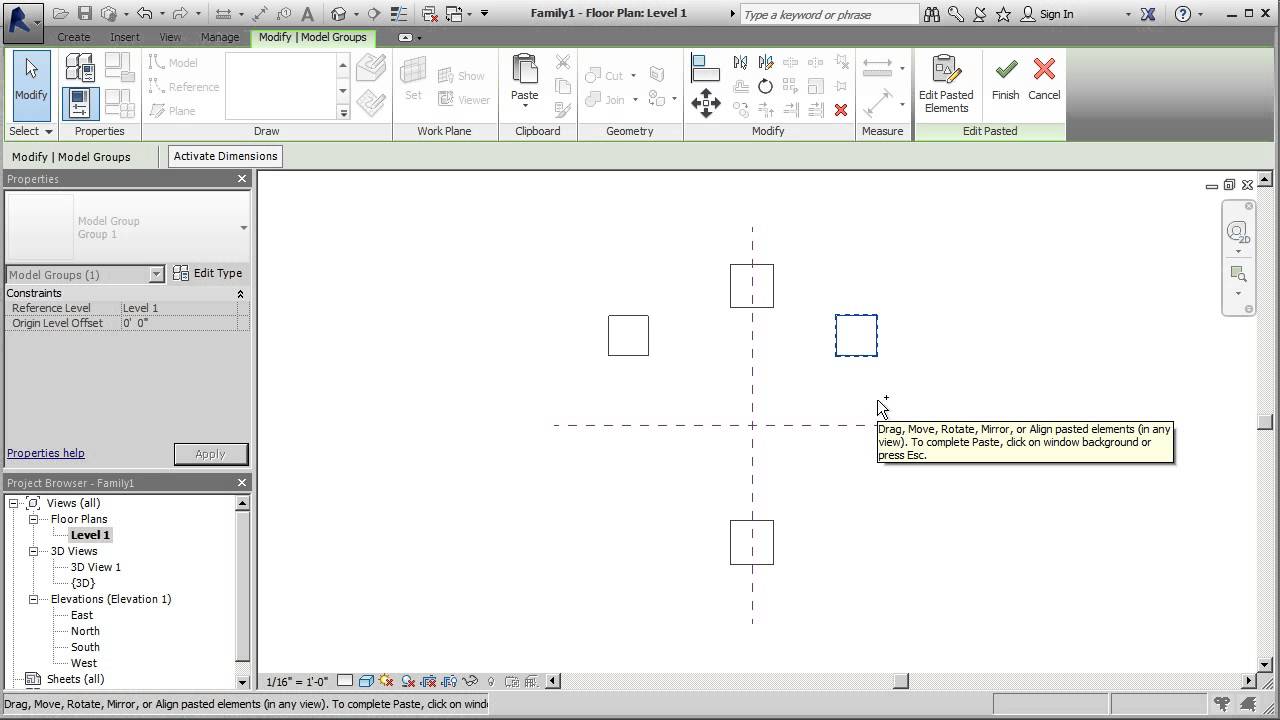Screen dimensions: 1280x720
Task: Enable Temporary Hide/Isolate glasses icon
Action: pyautogui.click(x=470, y=681)
